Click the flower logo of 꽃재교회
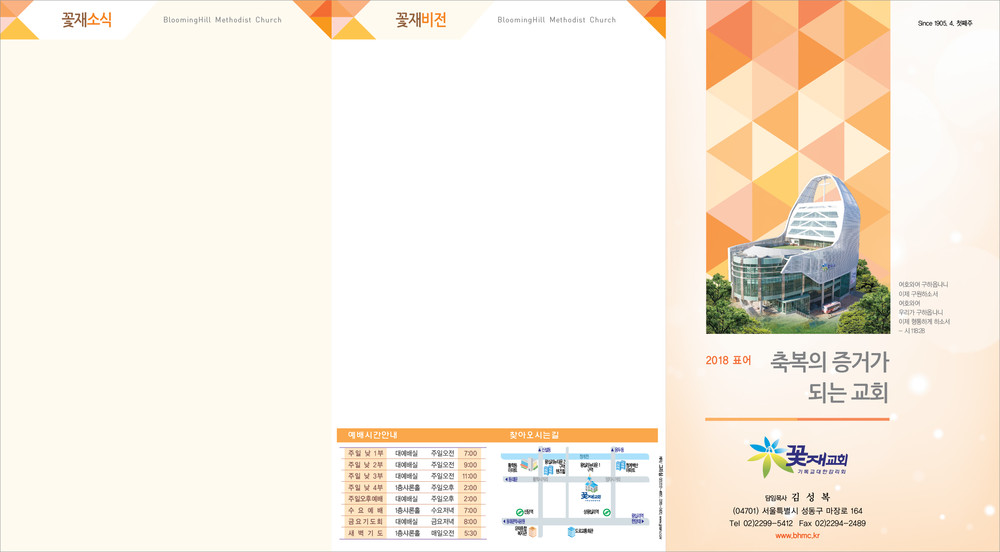Screen dimensions: 1000x552 click(x=767, y=457)
